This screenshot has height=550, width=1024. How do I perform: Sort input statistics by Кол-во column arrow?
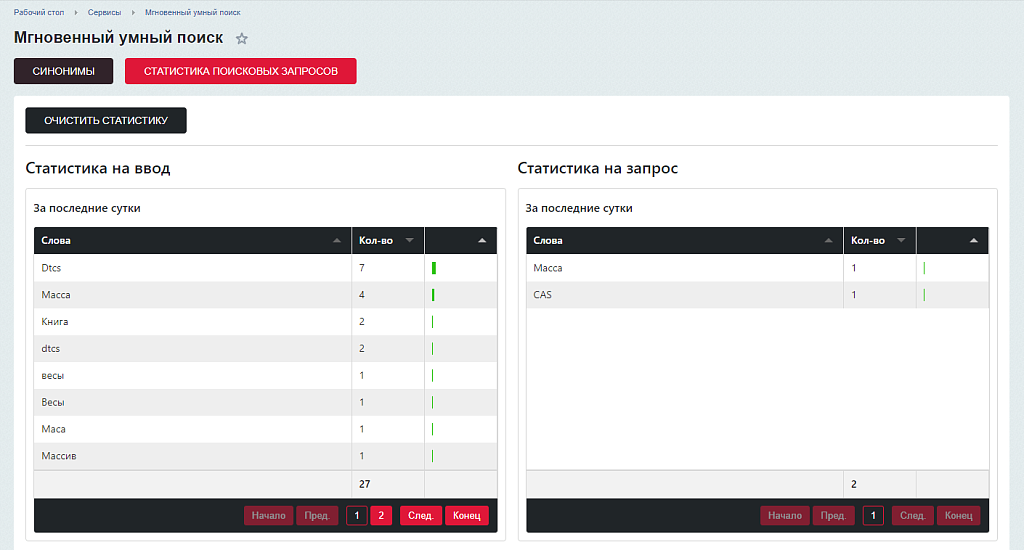tap(409, 241)
